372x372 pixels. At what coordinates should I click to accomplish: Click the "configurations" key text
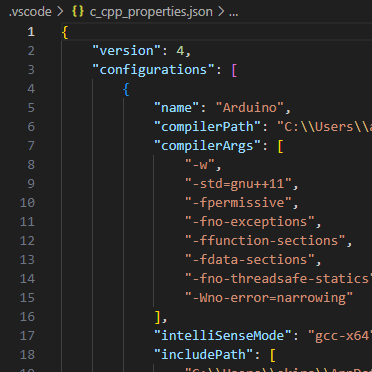[x=153, y=70]
